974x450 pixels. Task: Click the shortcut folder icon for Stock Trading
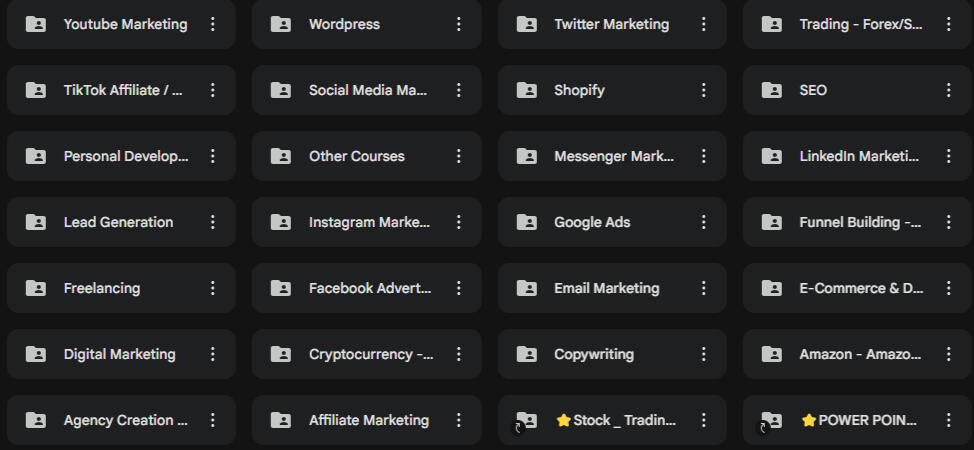click(527, 421)
